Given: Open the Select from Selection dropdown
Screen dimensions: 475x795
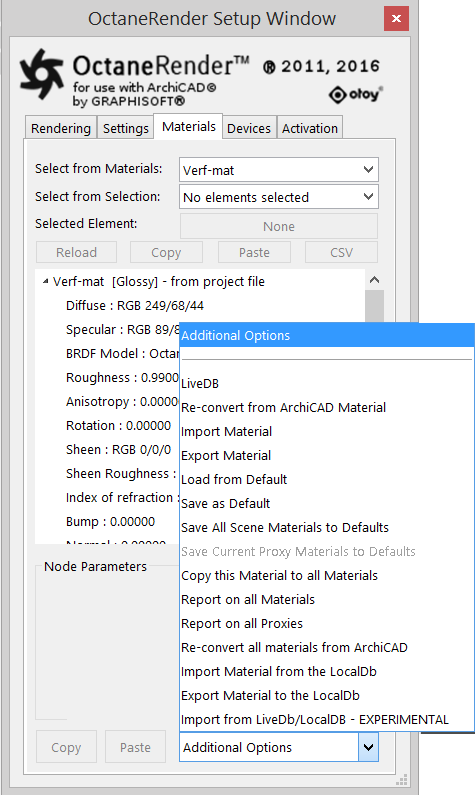Looking at the screenshot, I should pyautogui.click(x=279, y=197).
